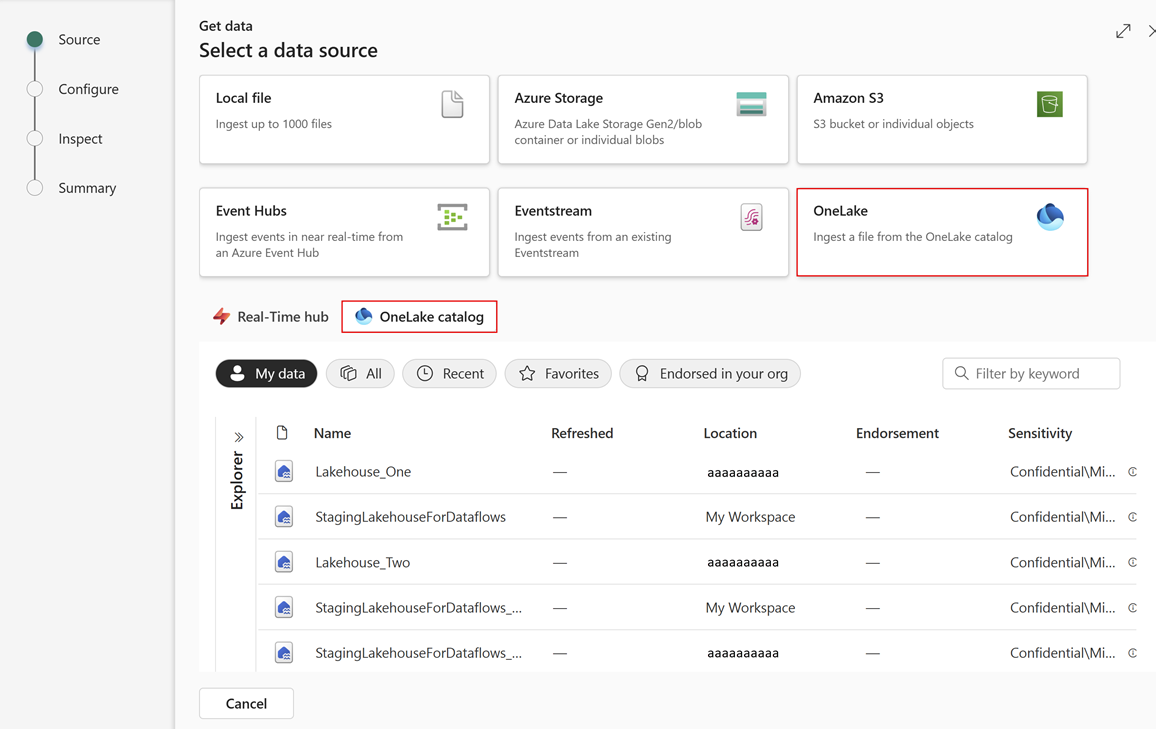1156x729 pixels.
Task: Click the Explorer vertical label
Action: [237, 480]
